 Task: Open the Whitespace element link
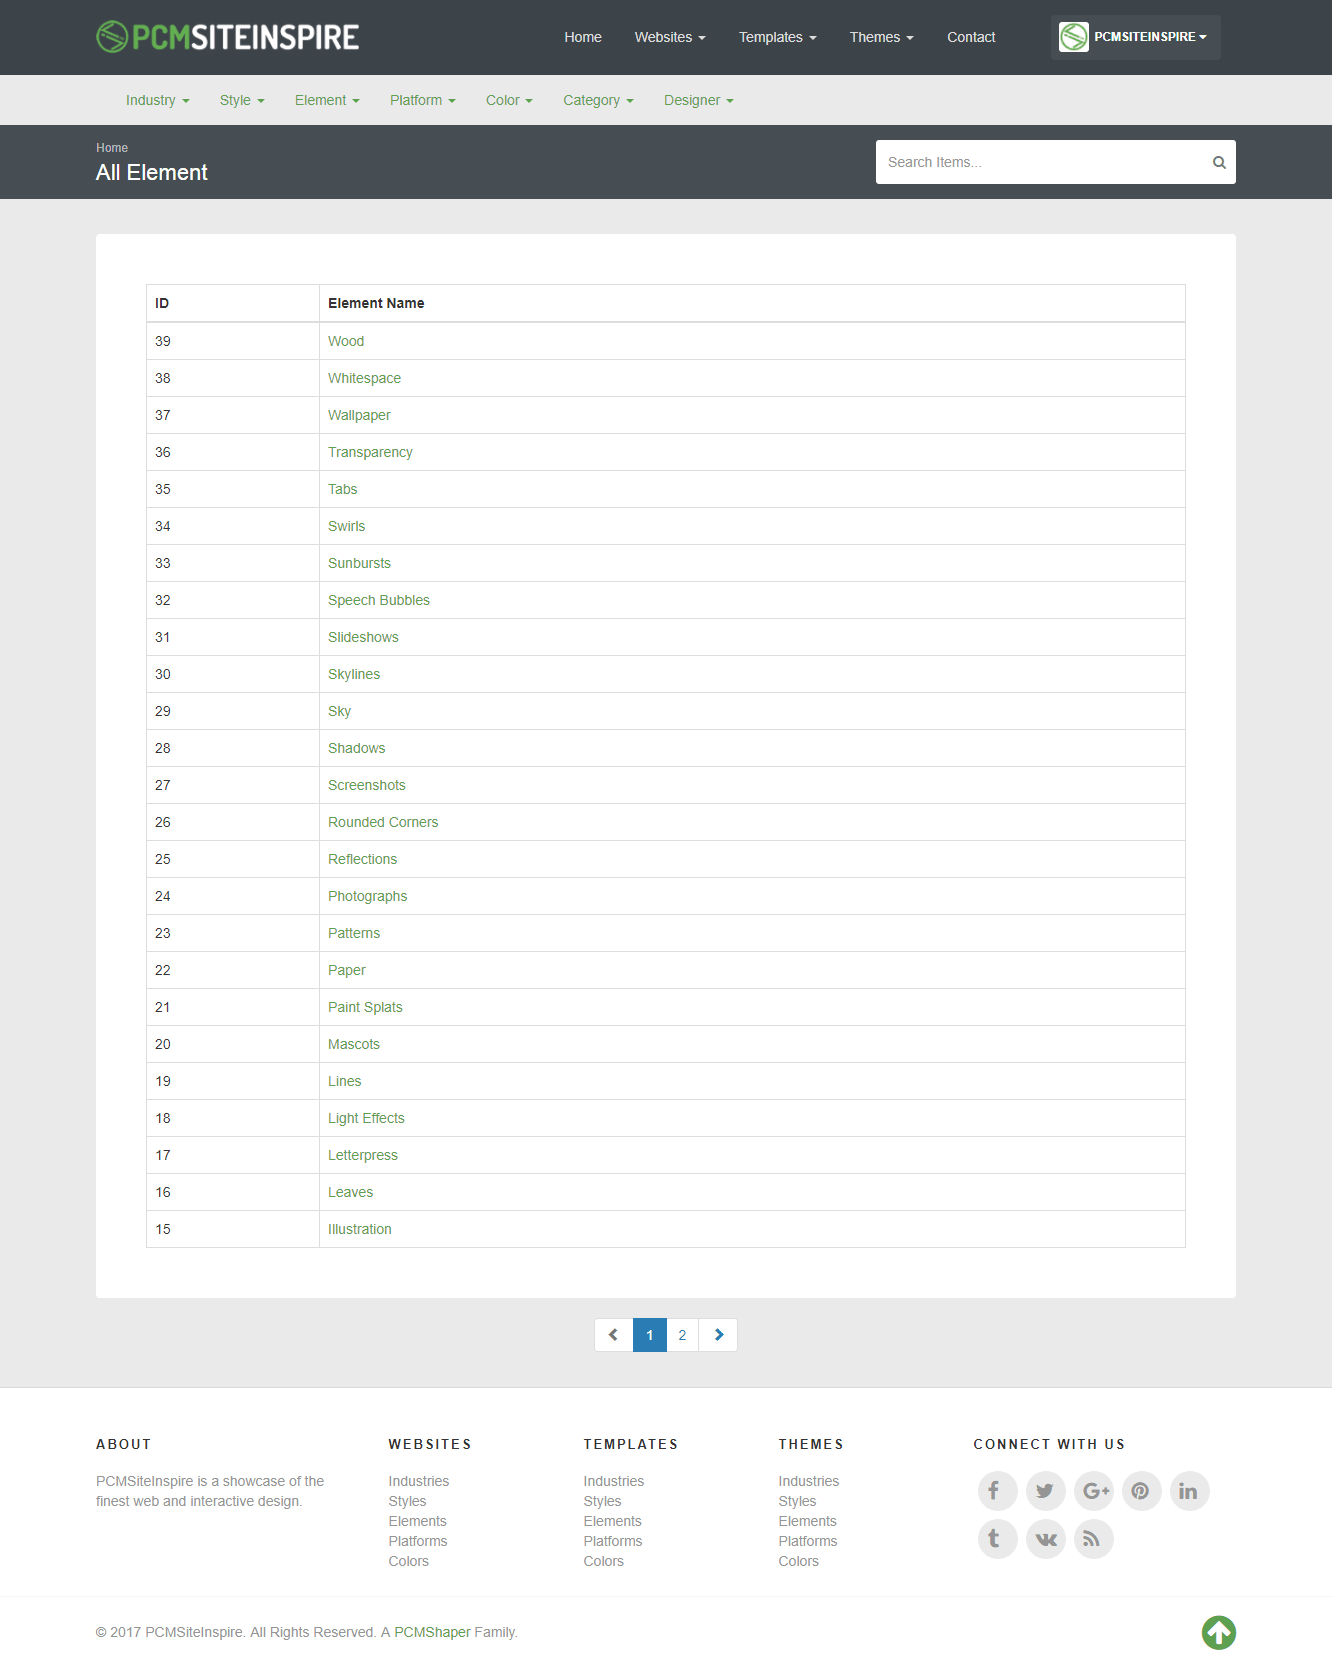tap(364, 378)
